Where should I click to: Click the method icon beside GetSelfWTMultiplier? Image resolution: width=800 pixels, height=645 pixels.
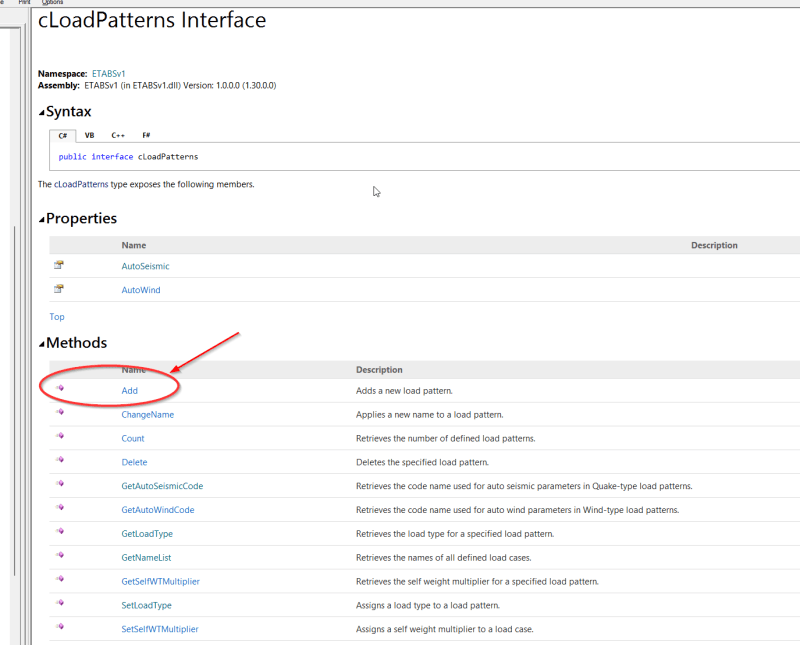60,579
